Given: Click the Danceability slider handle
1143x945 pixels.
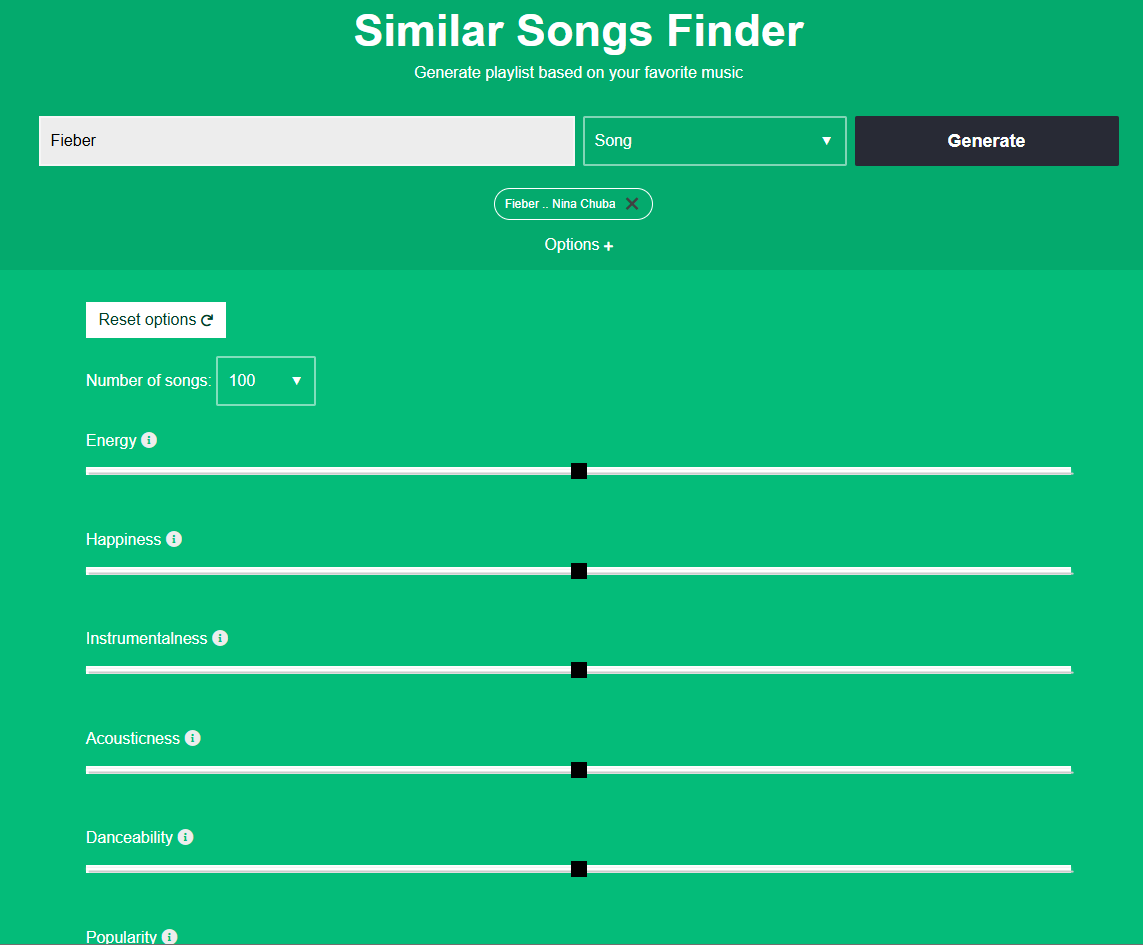Looking at the screenshot, I should 579,869.
